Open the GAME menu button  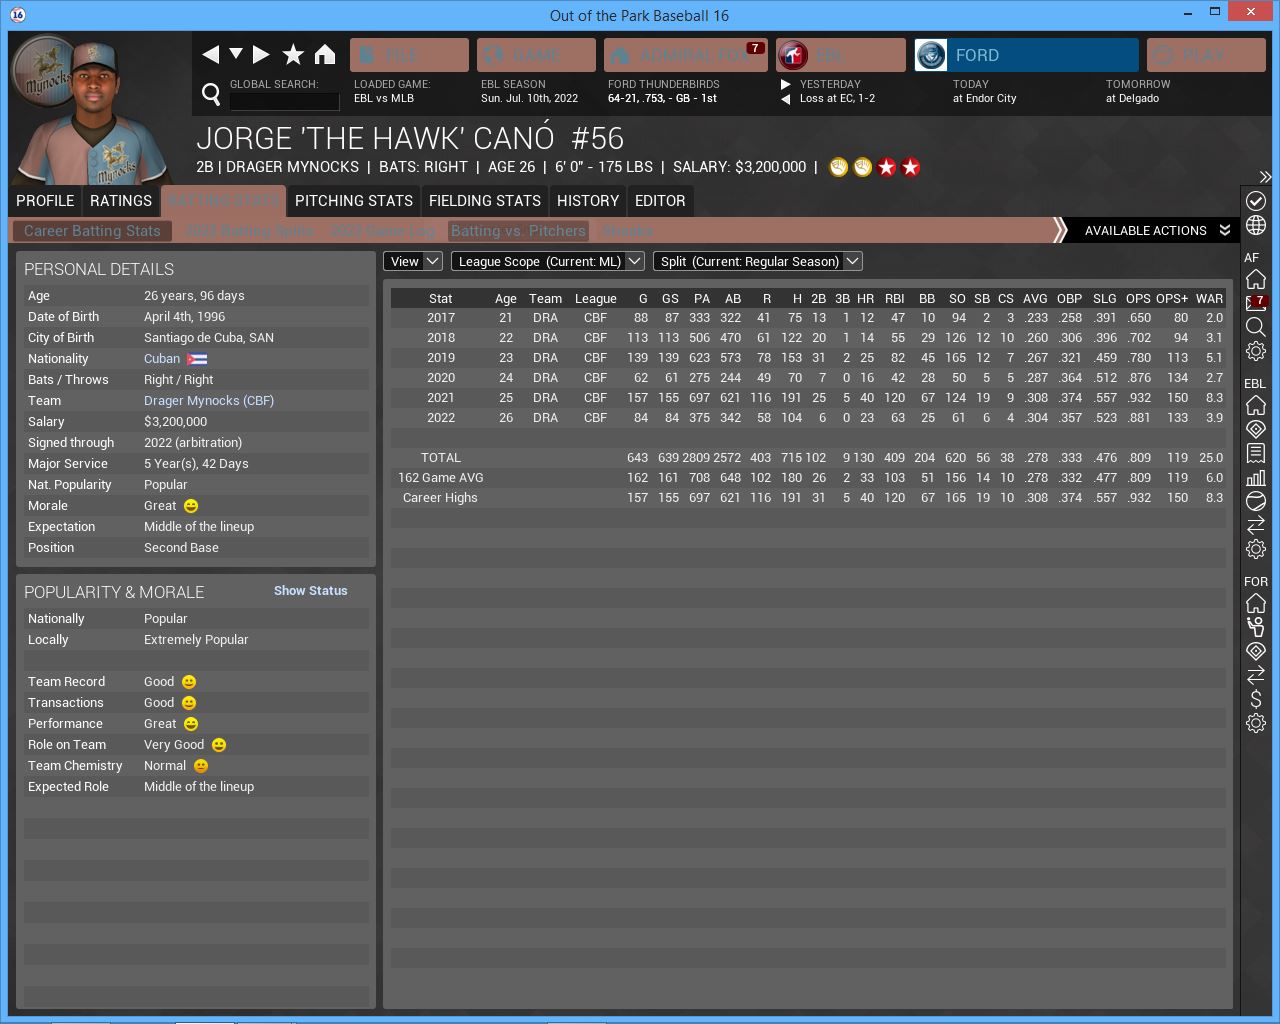536,55
